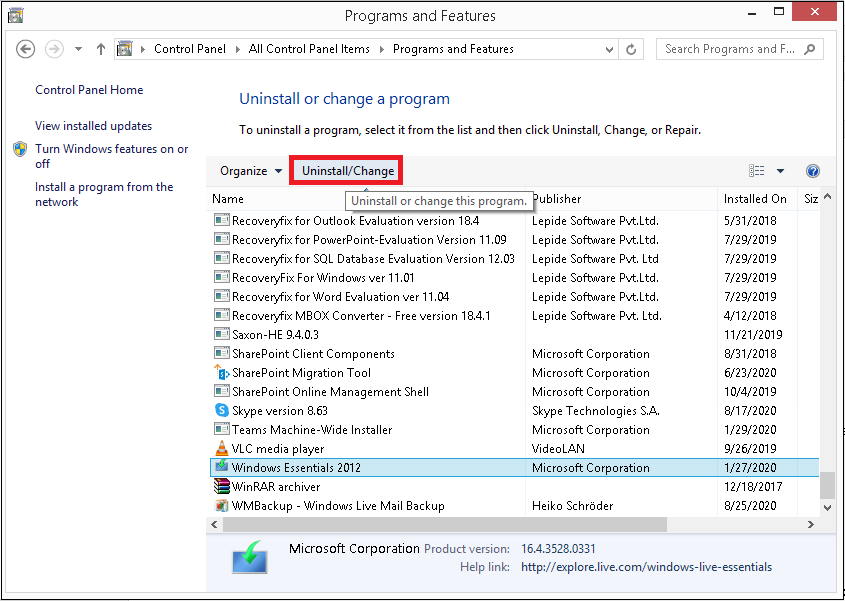Sort by the Installed On column header
This screenshot has height=601, width=845.
[x=755, y=199]
